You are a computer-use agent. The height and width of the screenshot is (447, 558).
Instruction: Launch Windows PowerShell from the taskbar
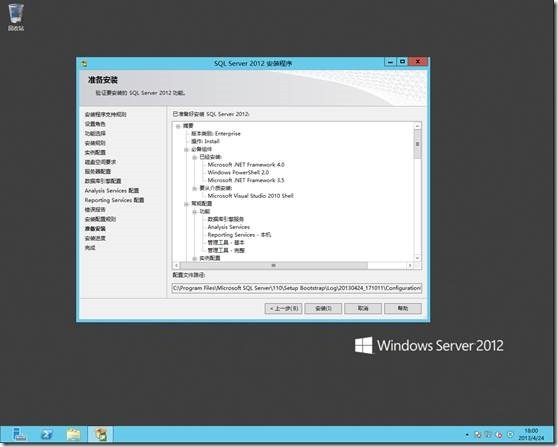click(x=47, y=434)
